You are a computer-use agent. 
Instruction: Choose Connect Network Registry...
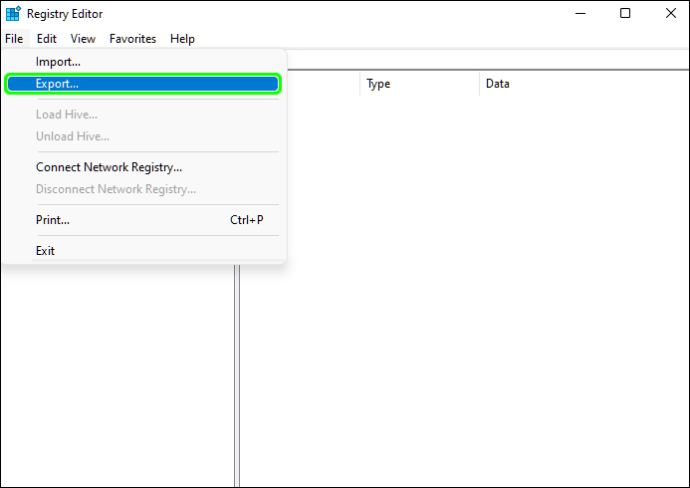143,167
